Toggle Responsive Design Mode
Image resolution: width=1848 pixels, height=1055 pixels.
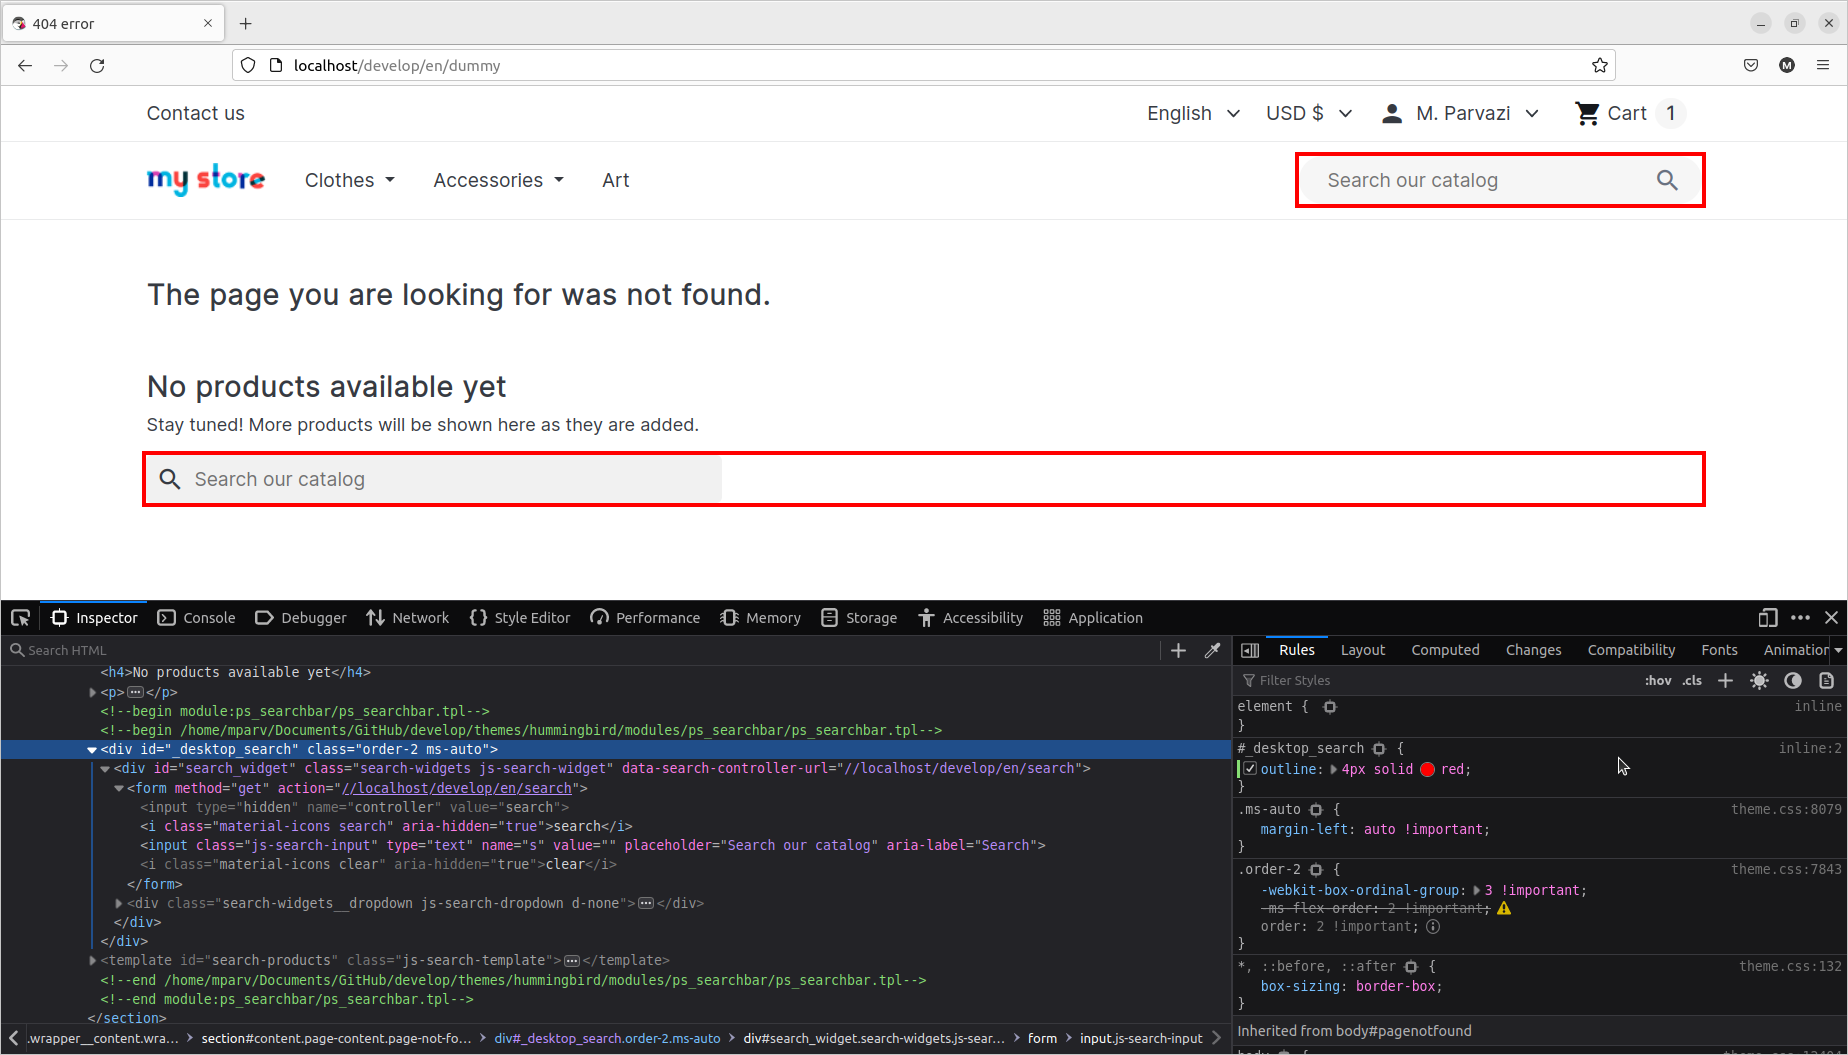tap(1767, 617)
